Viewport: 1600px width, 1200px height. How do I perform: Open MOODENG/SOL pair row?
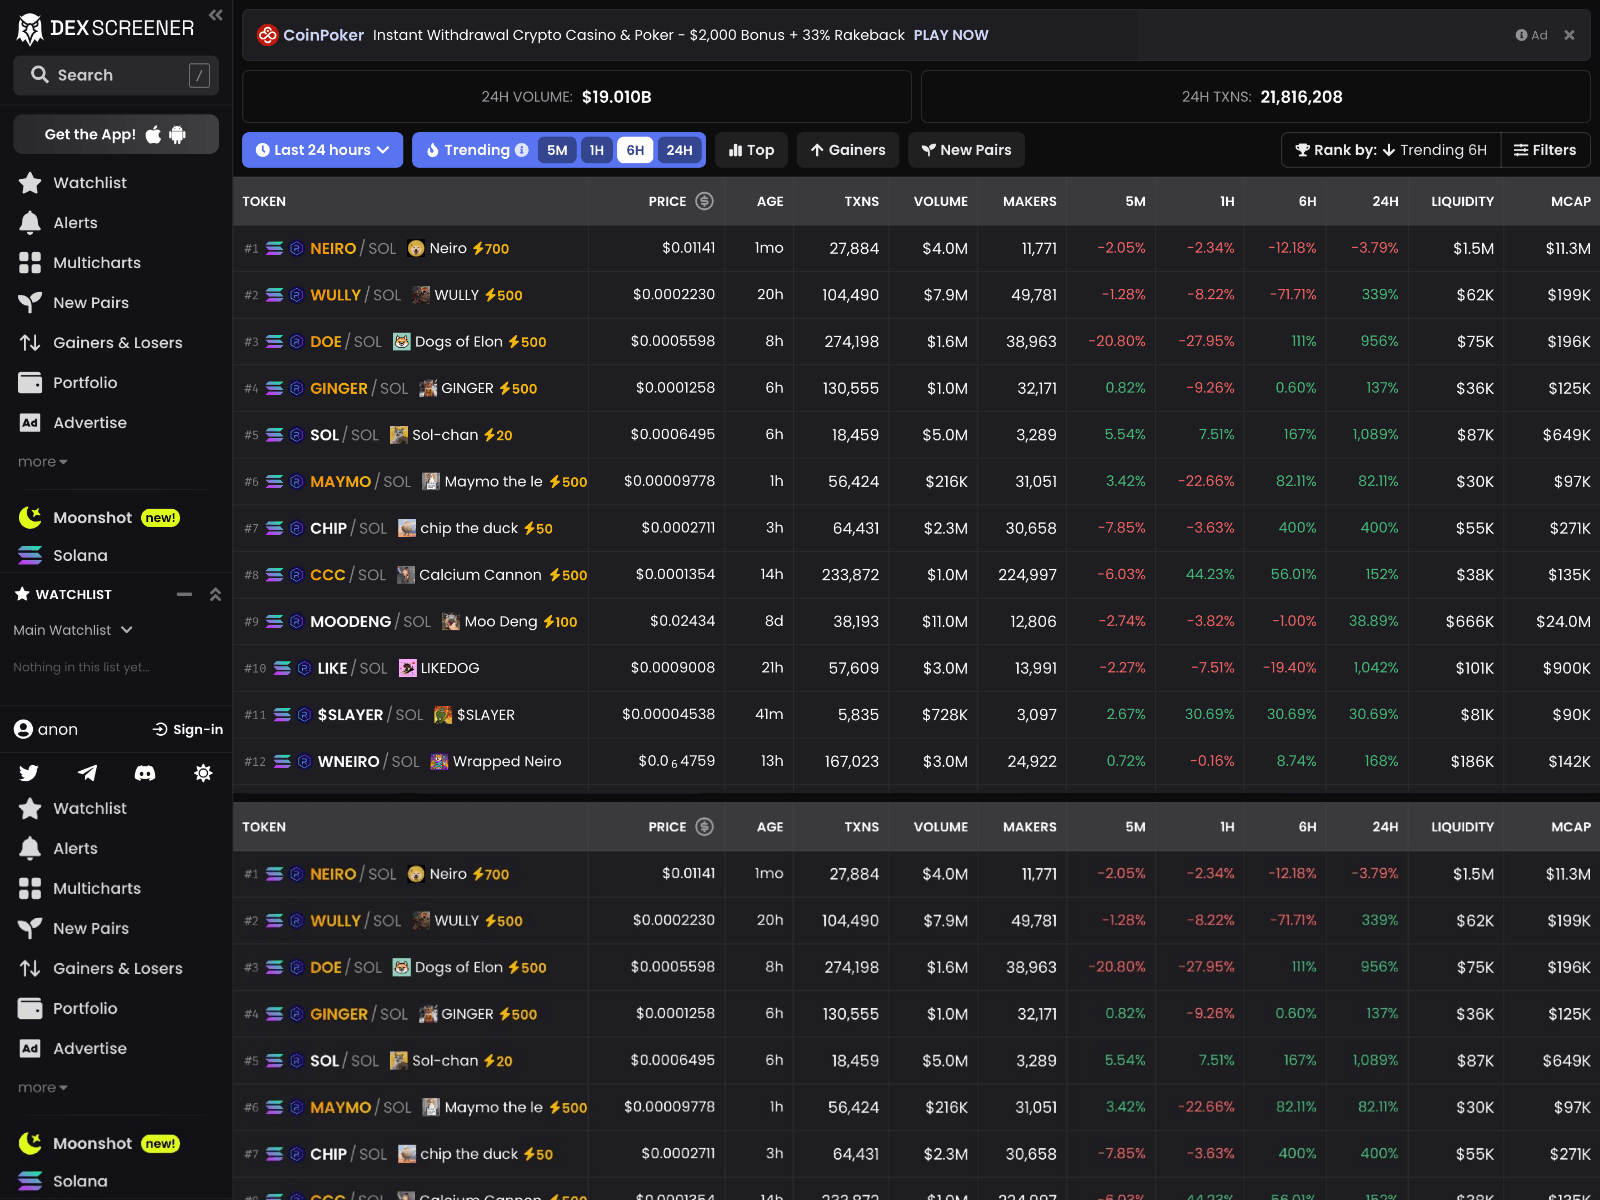[916, 621]
